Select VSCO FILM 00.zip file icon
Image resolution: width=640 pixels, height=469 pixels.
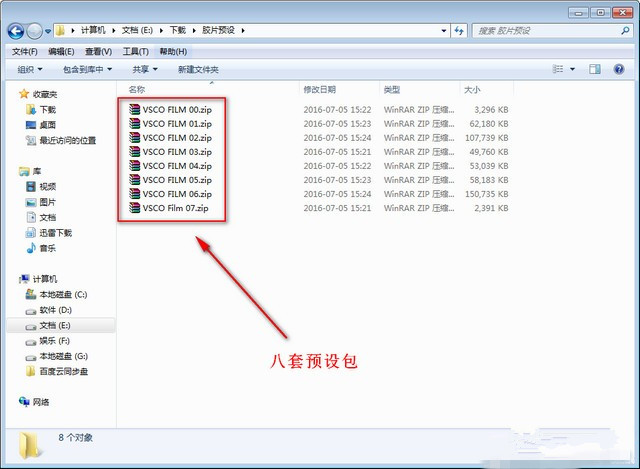[x=134, y=109]
